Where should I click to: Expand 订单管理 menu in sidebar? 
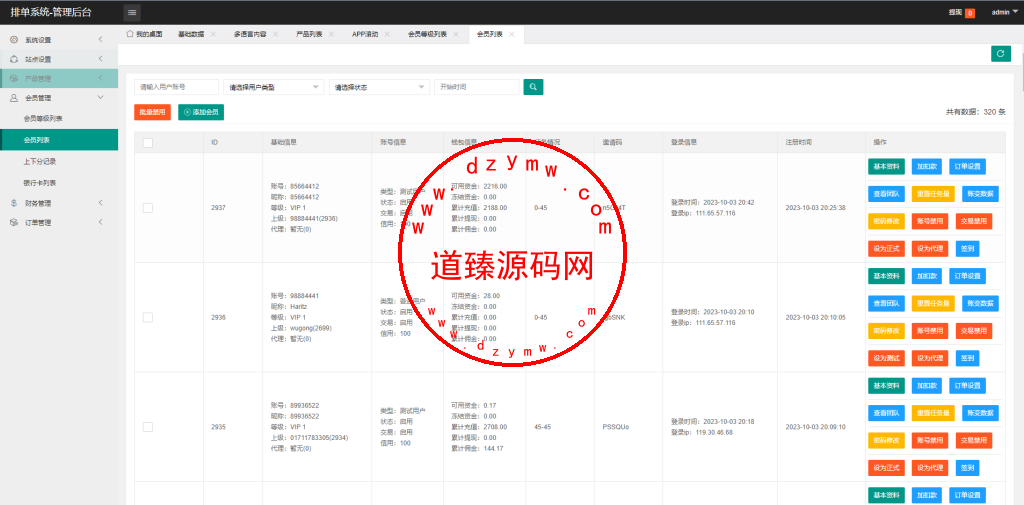pyautogui.click(x=59, y=223)
